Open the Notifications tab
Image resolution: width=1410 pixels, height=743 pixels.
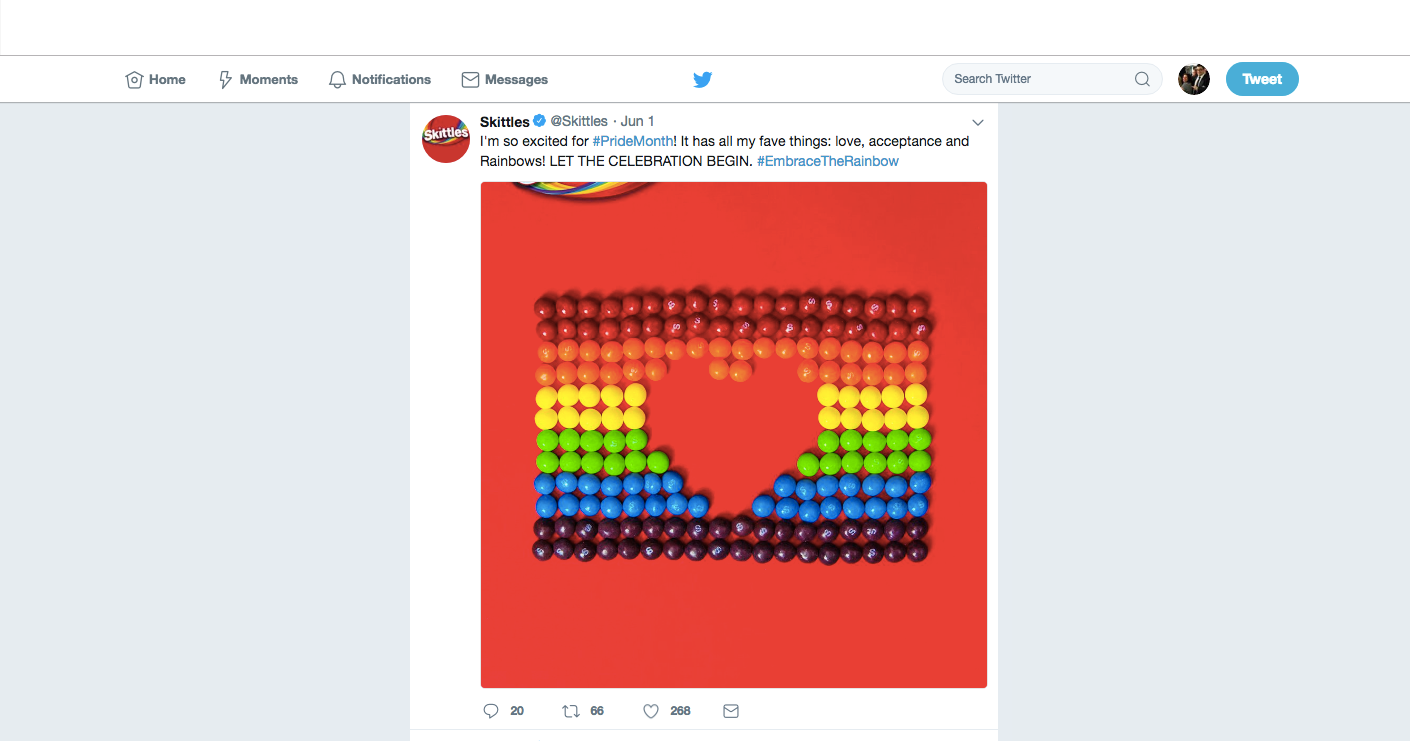point(380,80)
